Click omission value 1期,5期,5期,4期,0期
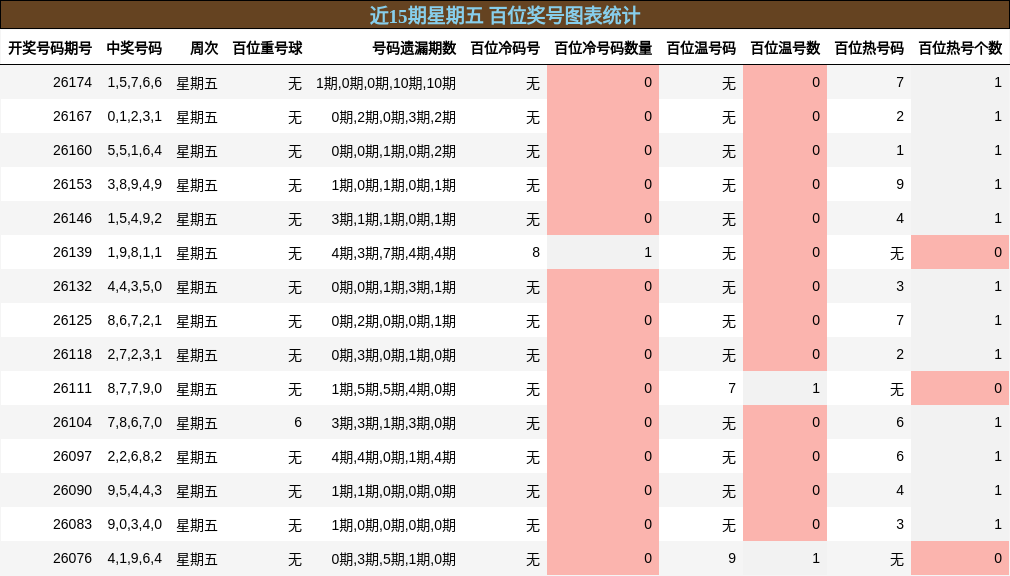This screenshot has width=1010, height=576. [394, 389]
